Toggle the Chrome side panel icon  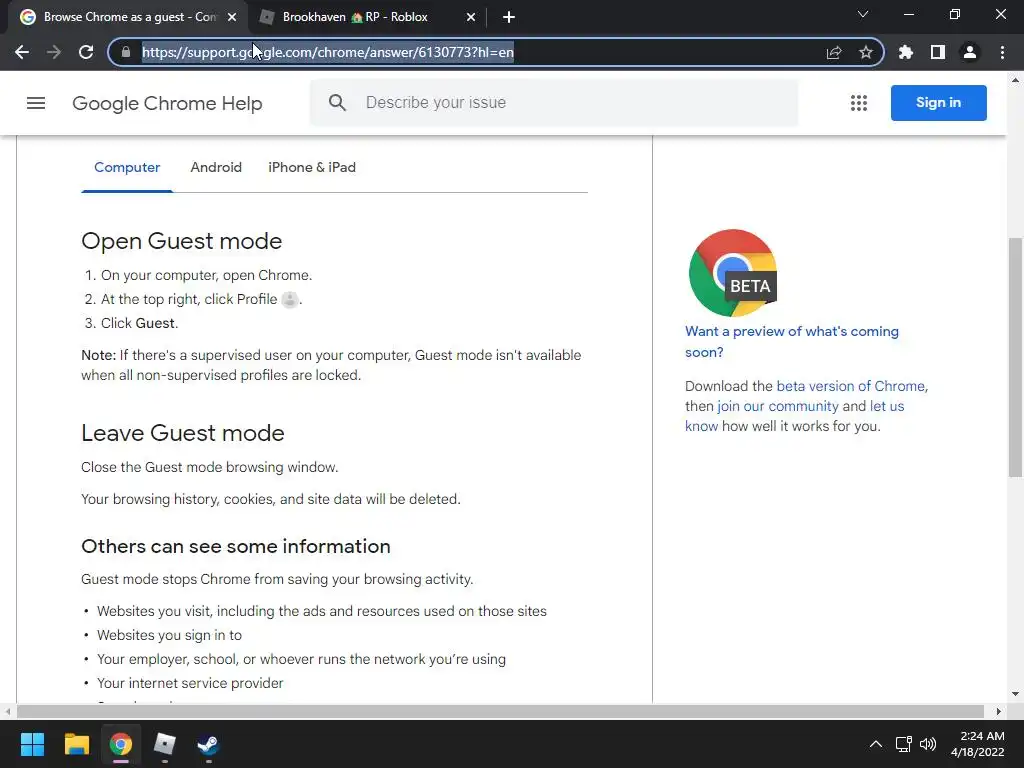coord(938,52)
